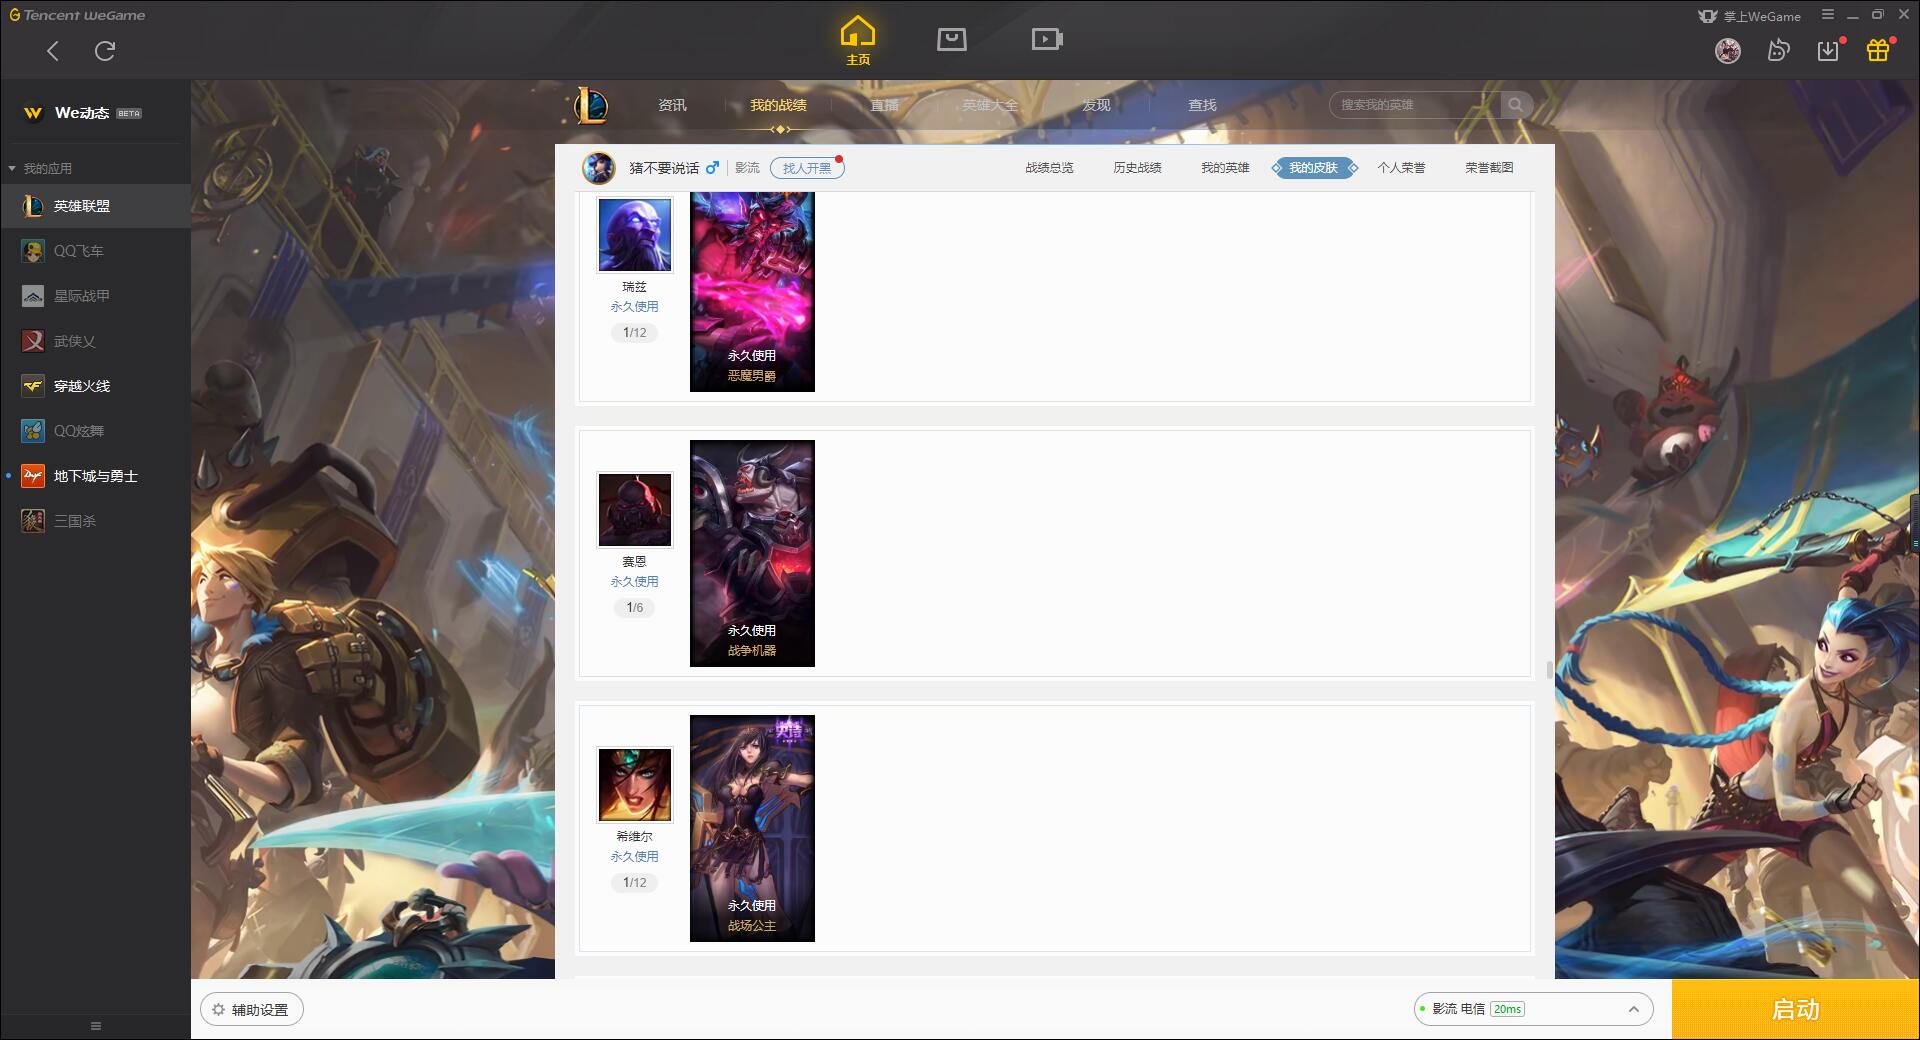The width and height of the screenshot is (1920, 1040).
Task: Click the sidebar collapse handle icon
Action: point(96,1026)
